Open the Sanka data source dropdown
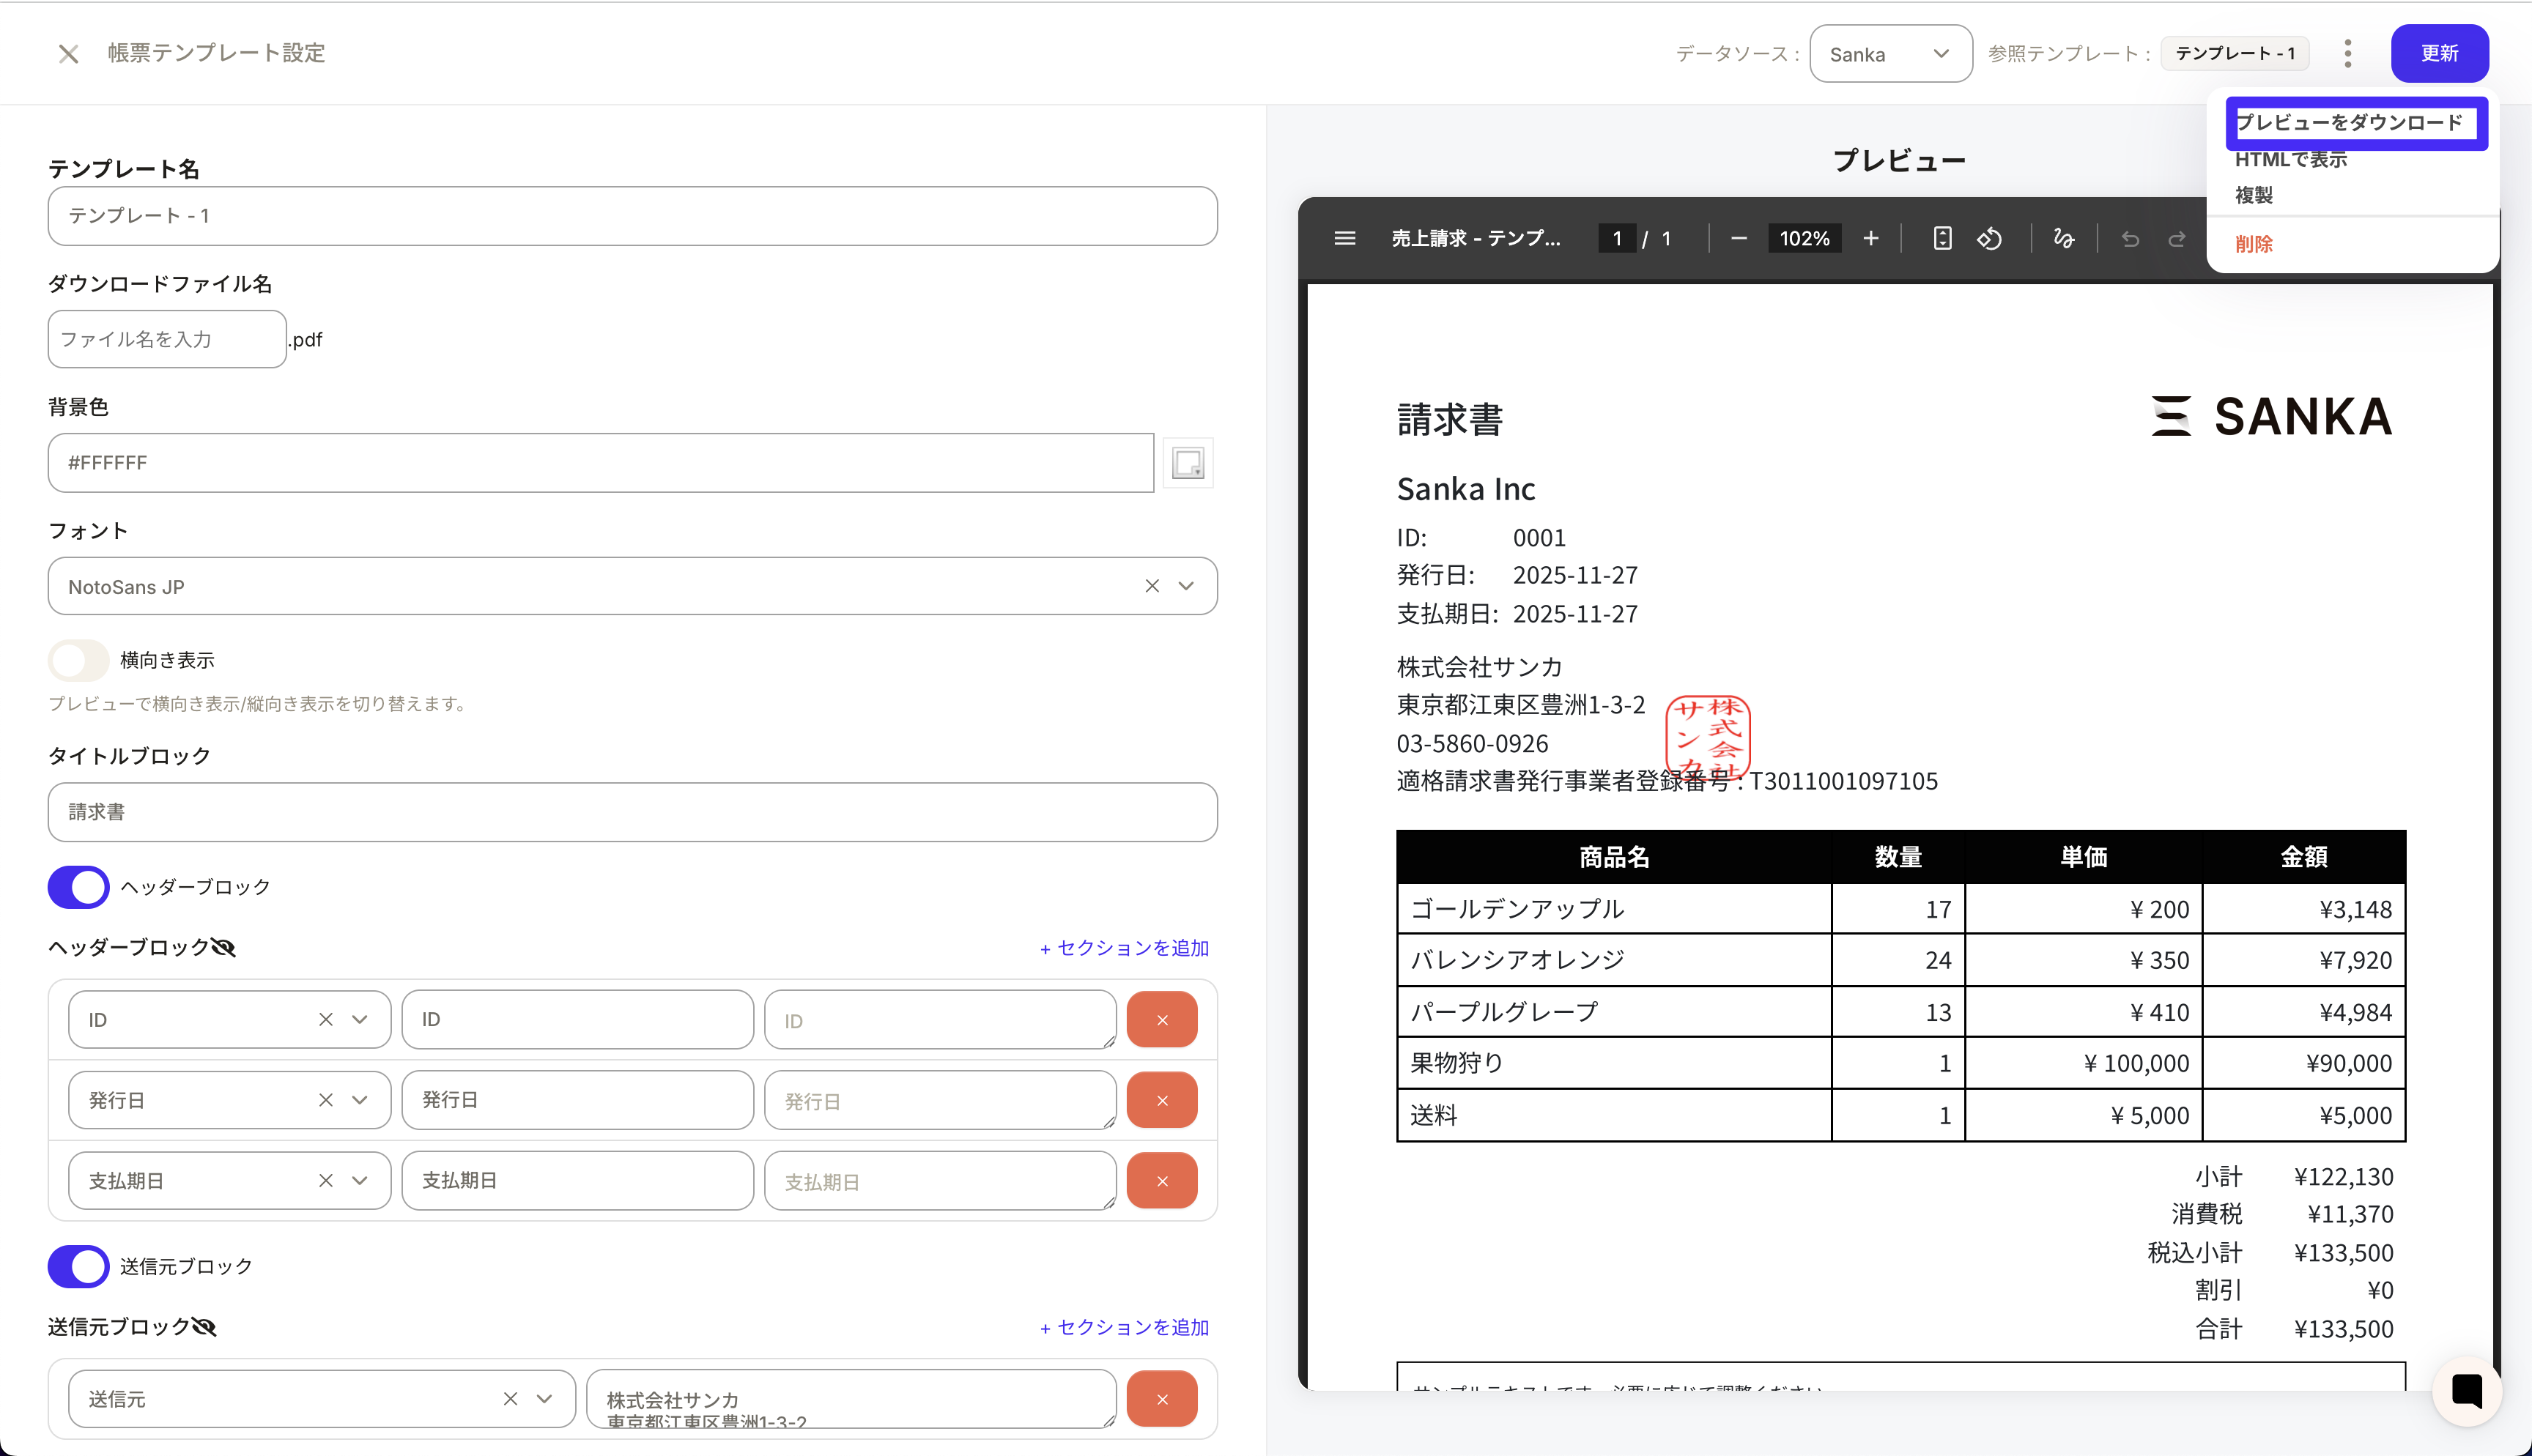This screenshot has width=2532, height=1456. point(1890,54)
